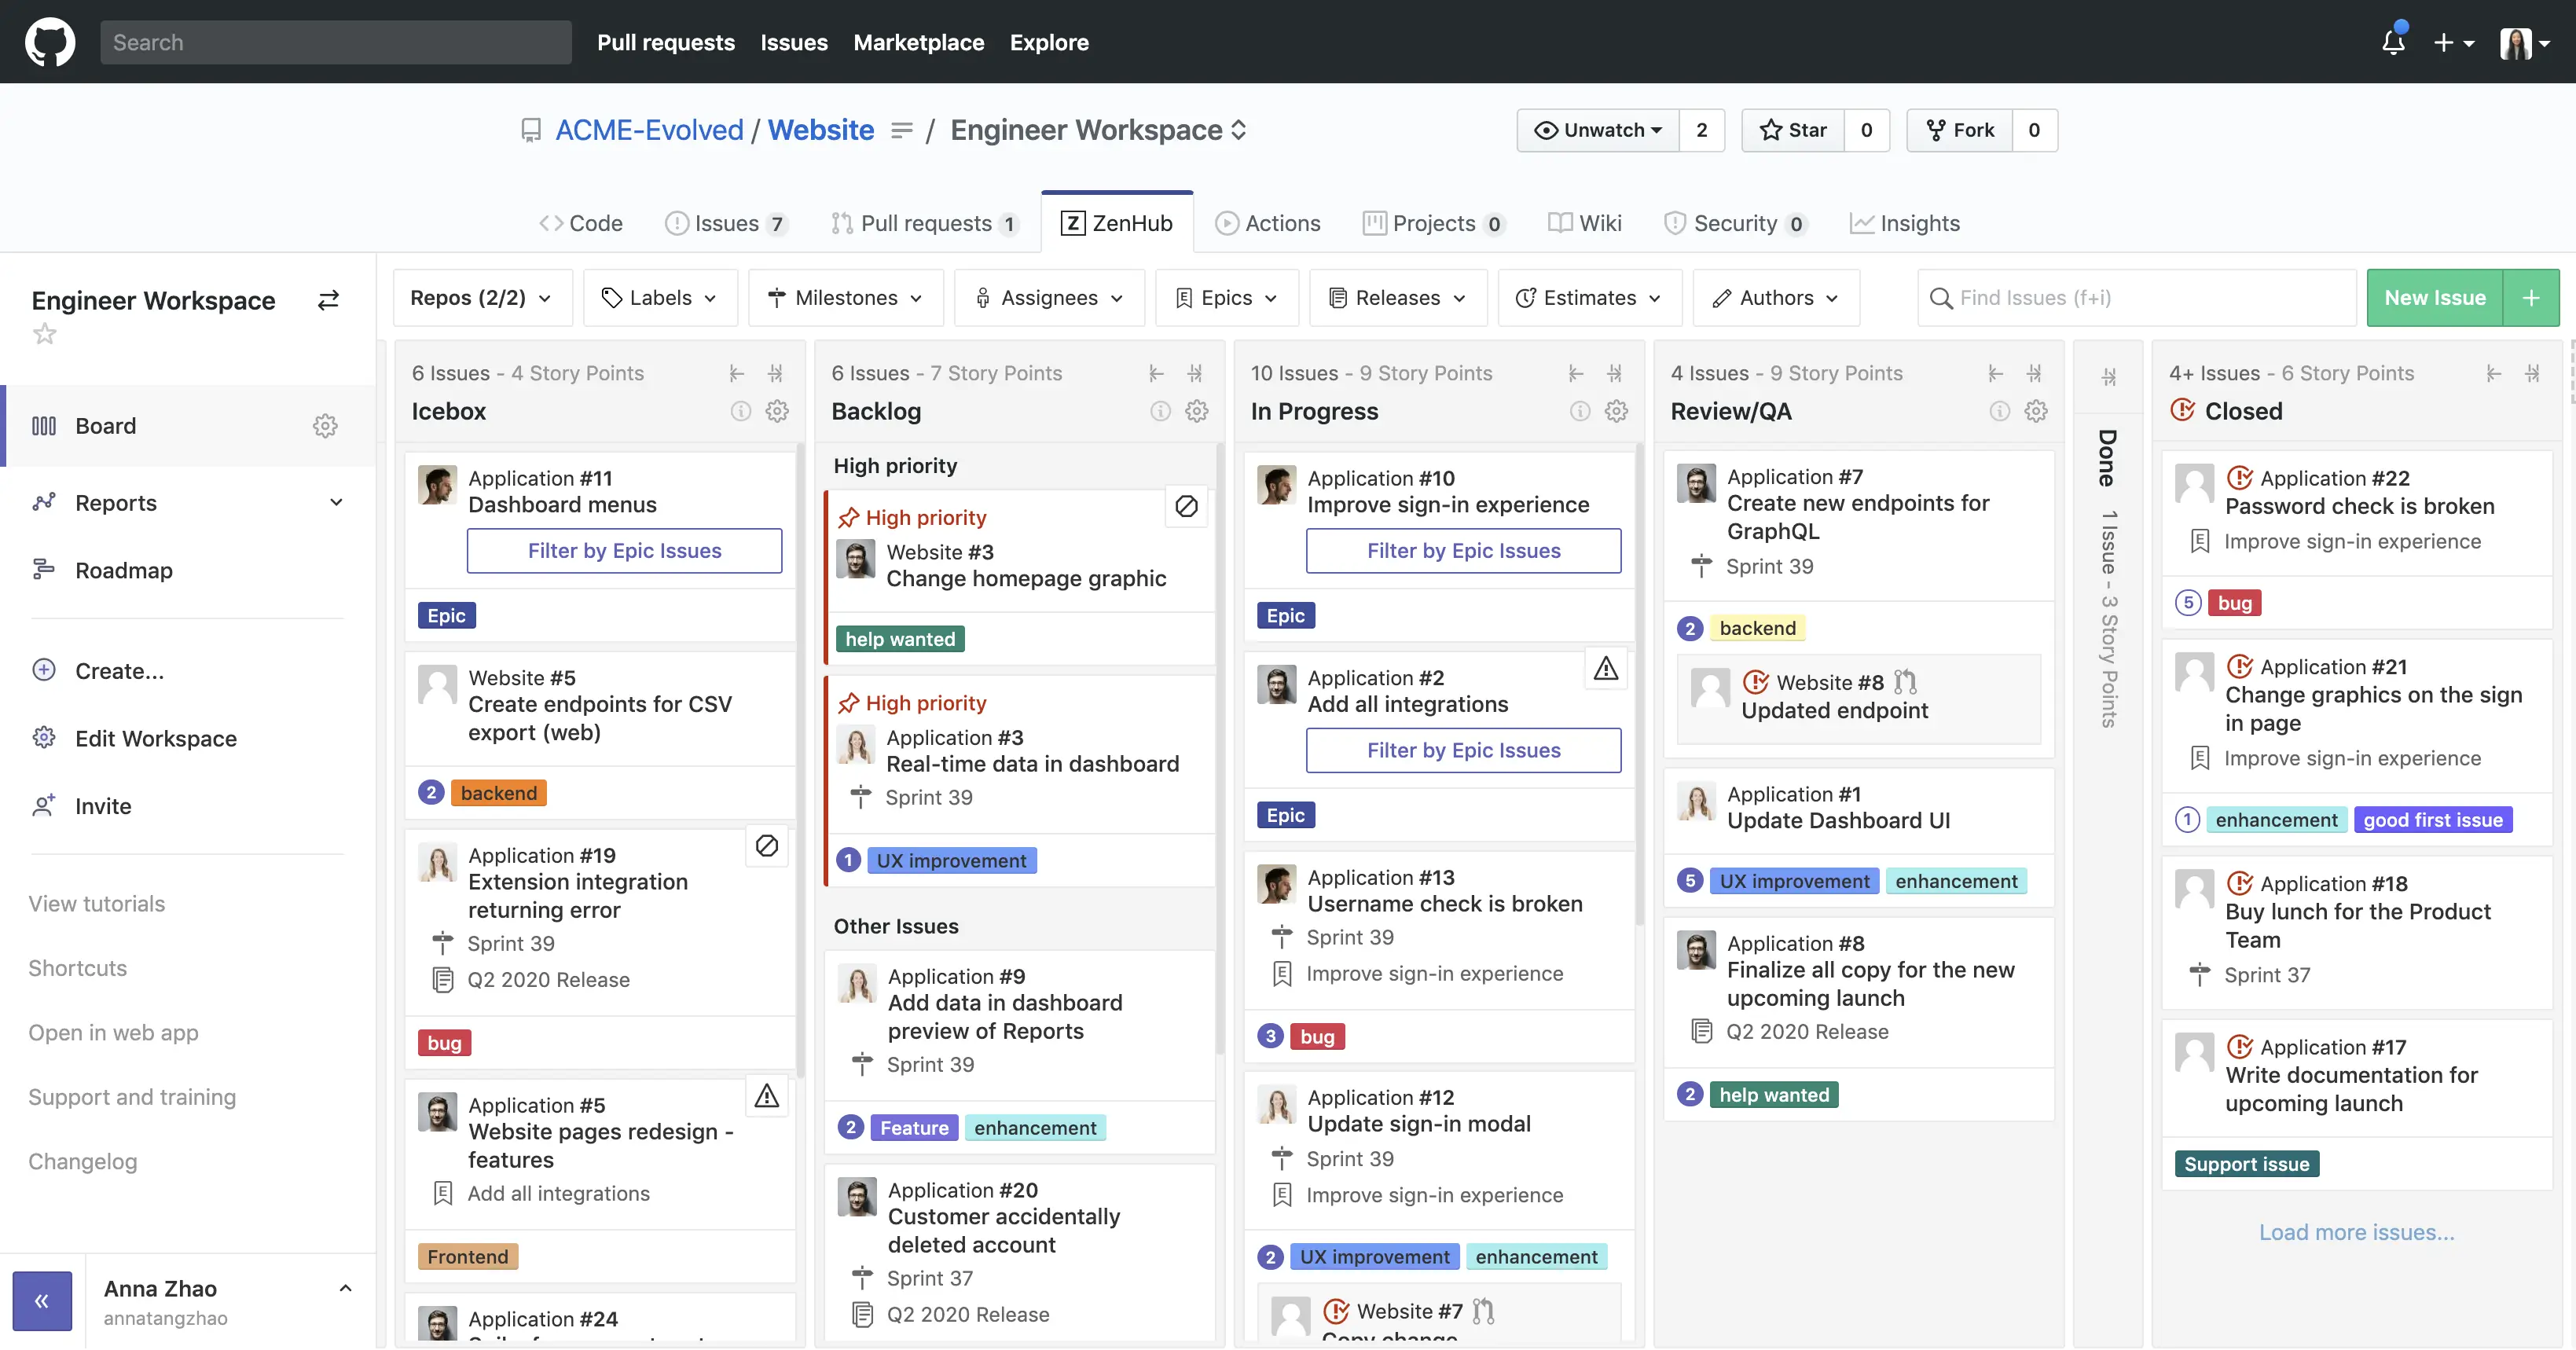The image size is (2576, 1350).
Task: Open the Labels filter dropdown
Action: tap(660, 298)
